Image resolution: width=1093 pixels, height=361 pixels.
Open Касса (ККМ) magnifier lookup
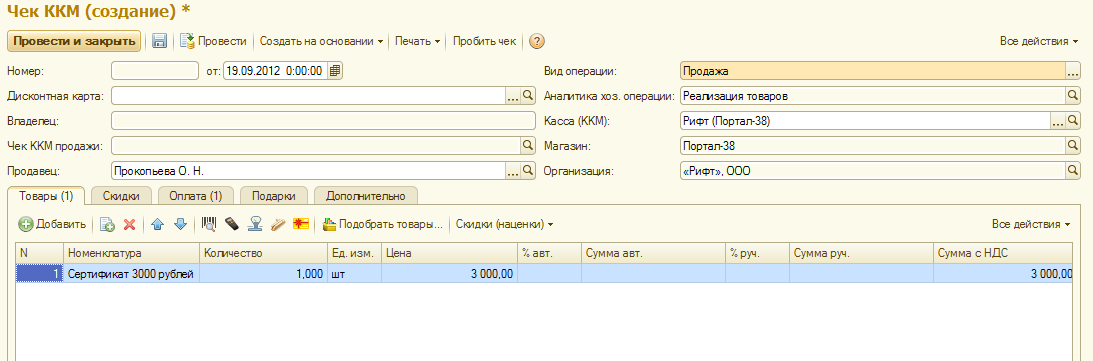(1073, 121)
